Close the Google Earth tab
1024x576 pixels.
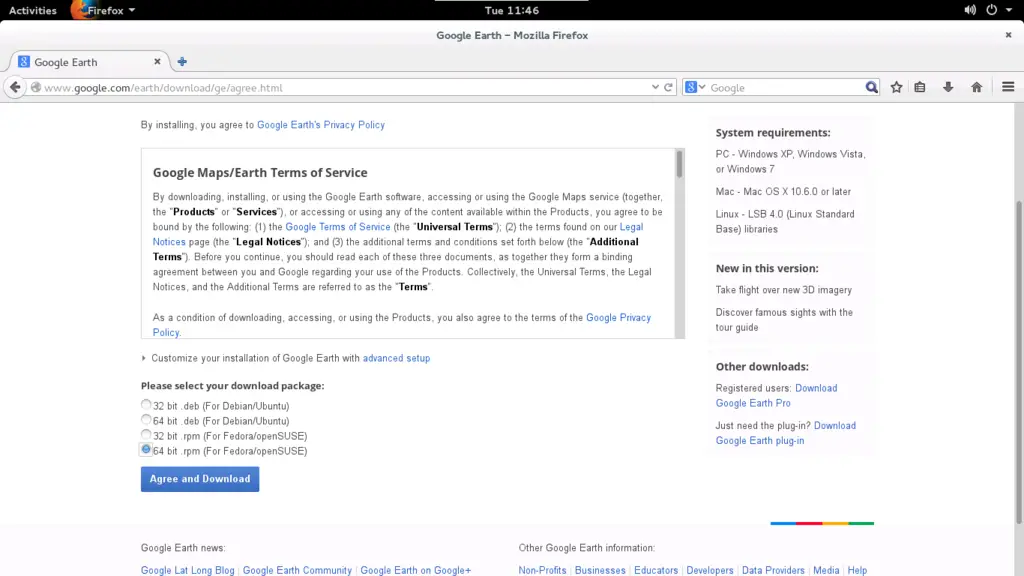click(x=157, y=61)
